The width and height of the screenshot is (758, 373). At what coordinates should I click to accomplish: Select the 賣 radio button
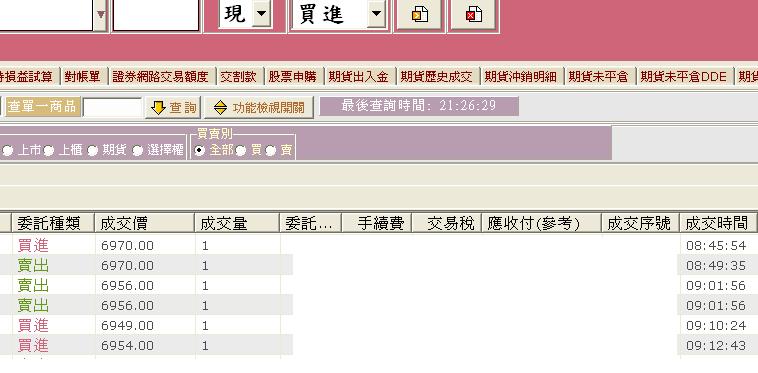(271, 151)
